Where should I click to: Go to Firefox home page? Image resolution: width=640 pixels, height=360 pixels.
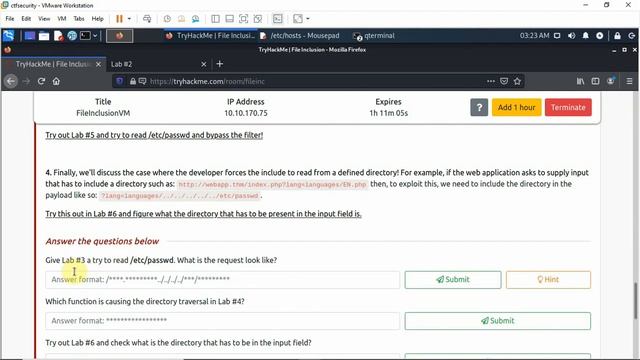pos(56,81)
